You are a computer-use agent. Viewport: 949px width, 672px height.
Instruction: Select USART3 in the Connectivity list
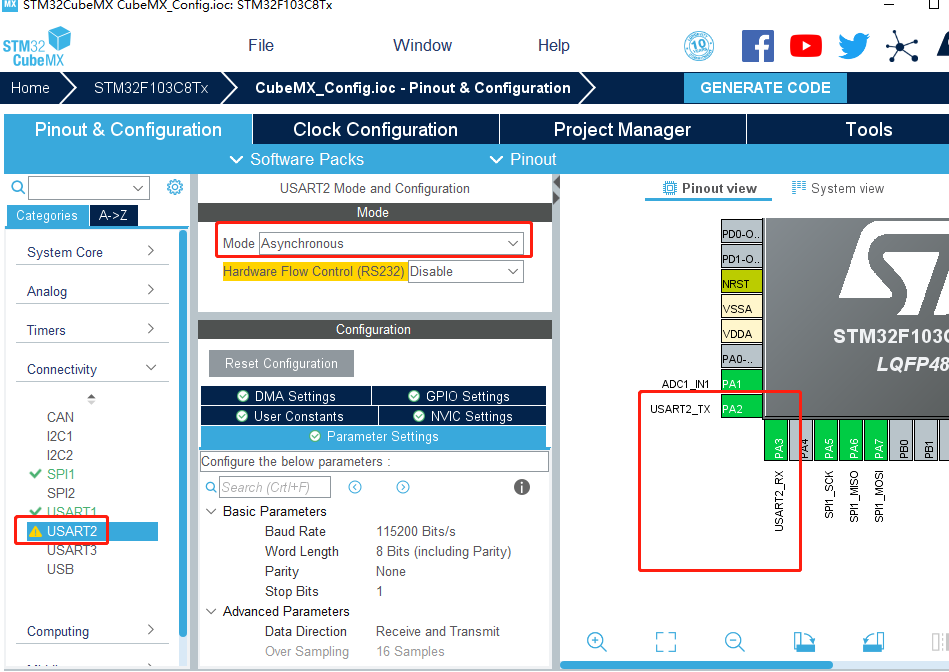point(71,550)
